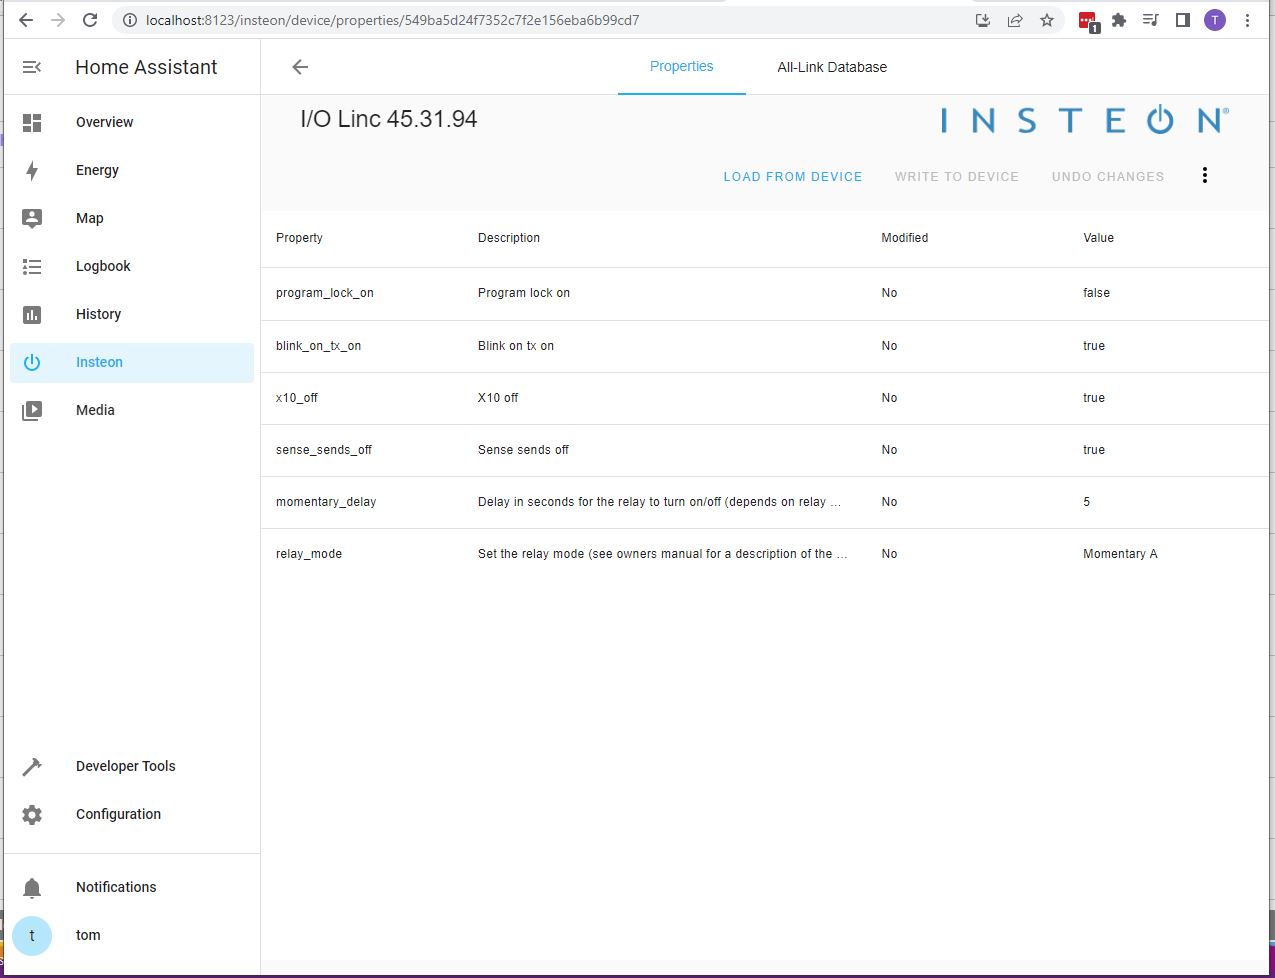The image size is (1275, 978).
Task: Open the Notifications bell icon
Action: [x=31, y=886]
